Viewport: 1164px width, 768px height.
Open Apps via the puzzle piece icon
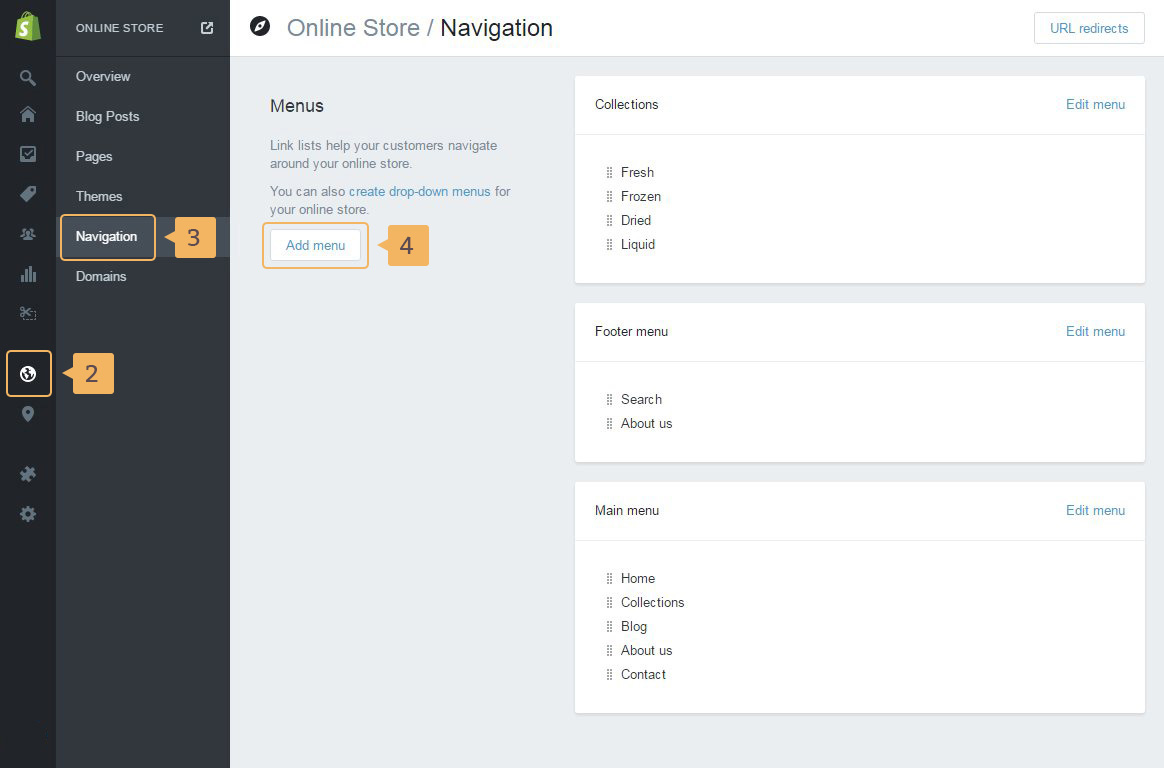click(28, 474)
